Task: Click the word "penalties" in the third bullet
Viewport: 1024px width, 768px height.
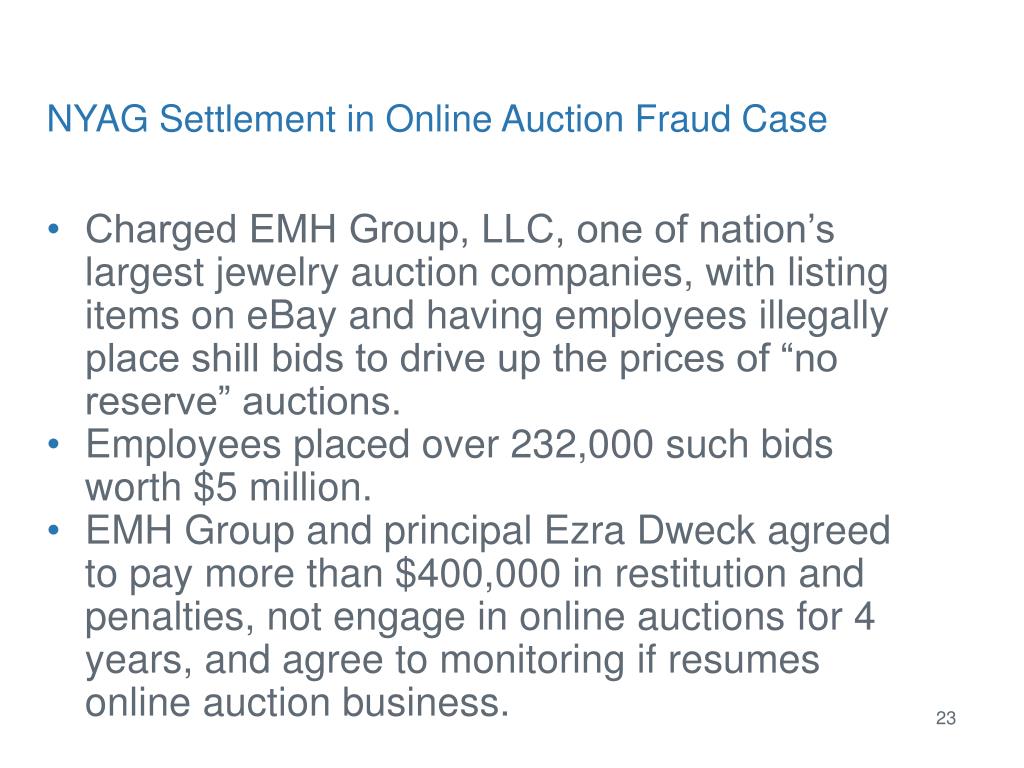Action: (165, 617)
